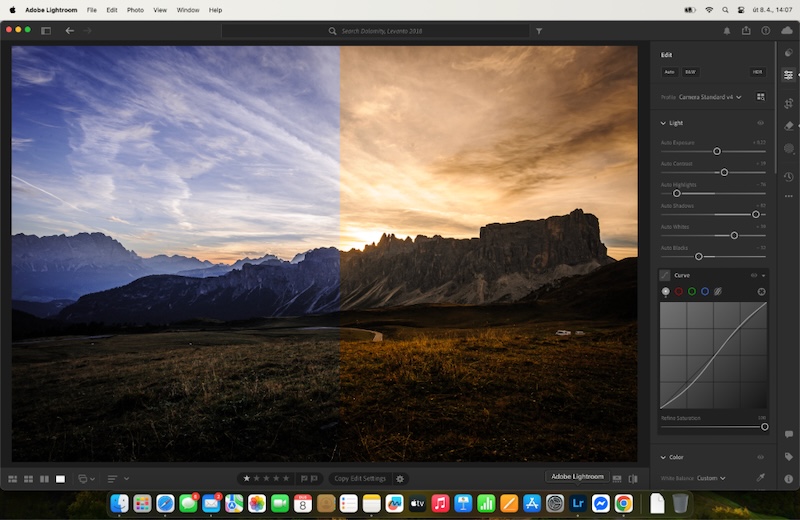This screenshot has width=800, height=520.
Task: Open the Keywords tag icon
Action: 789,457
